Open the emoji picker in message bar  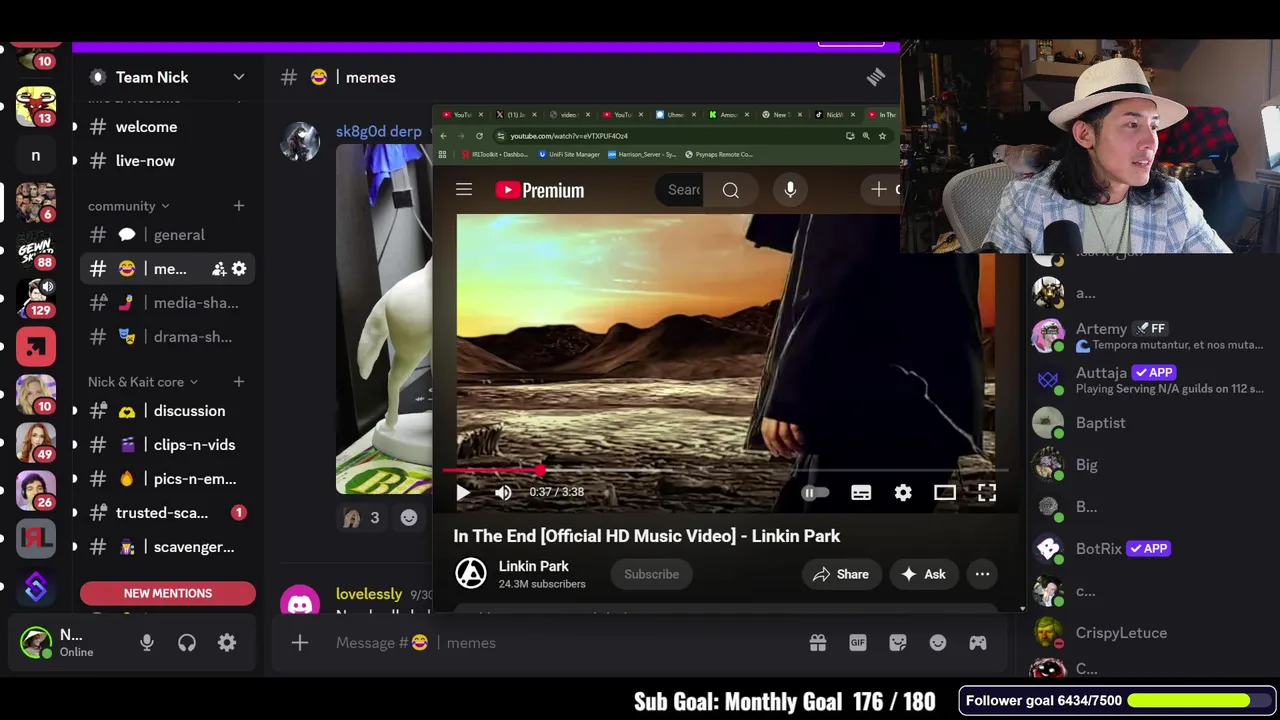(938, 643)
